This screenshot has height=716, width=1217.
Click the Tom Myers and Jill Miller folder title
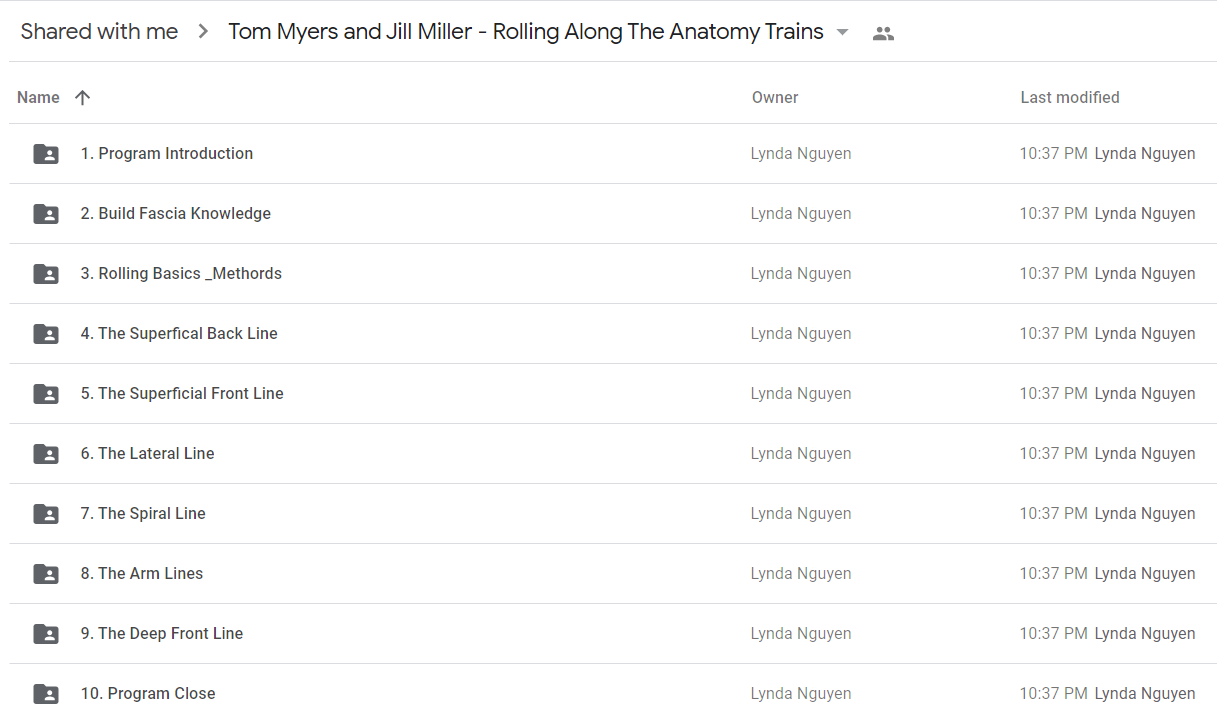point(526,32)
